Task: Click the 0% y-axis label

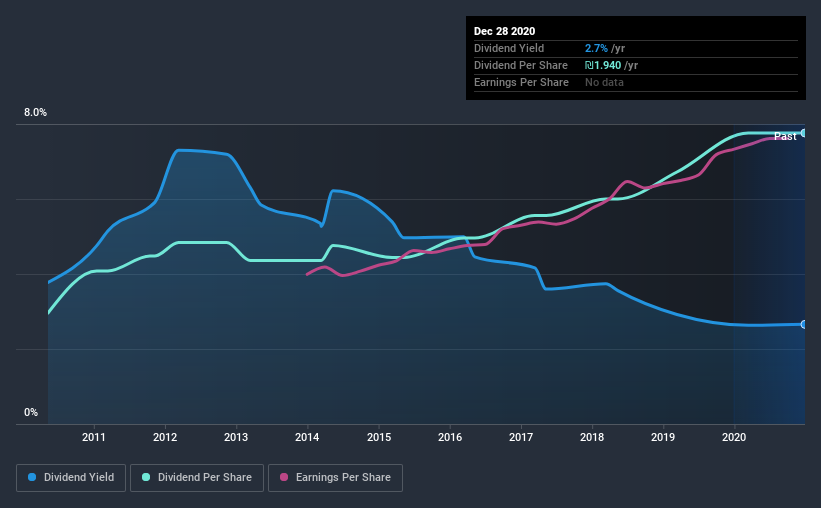Action: [x=31, y=413]
